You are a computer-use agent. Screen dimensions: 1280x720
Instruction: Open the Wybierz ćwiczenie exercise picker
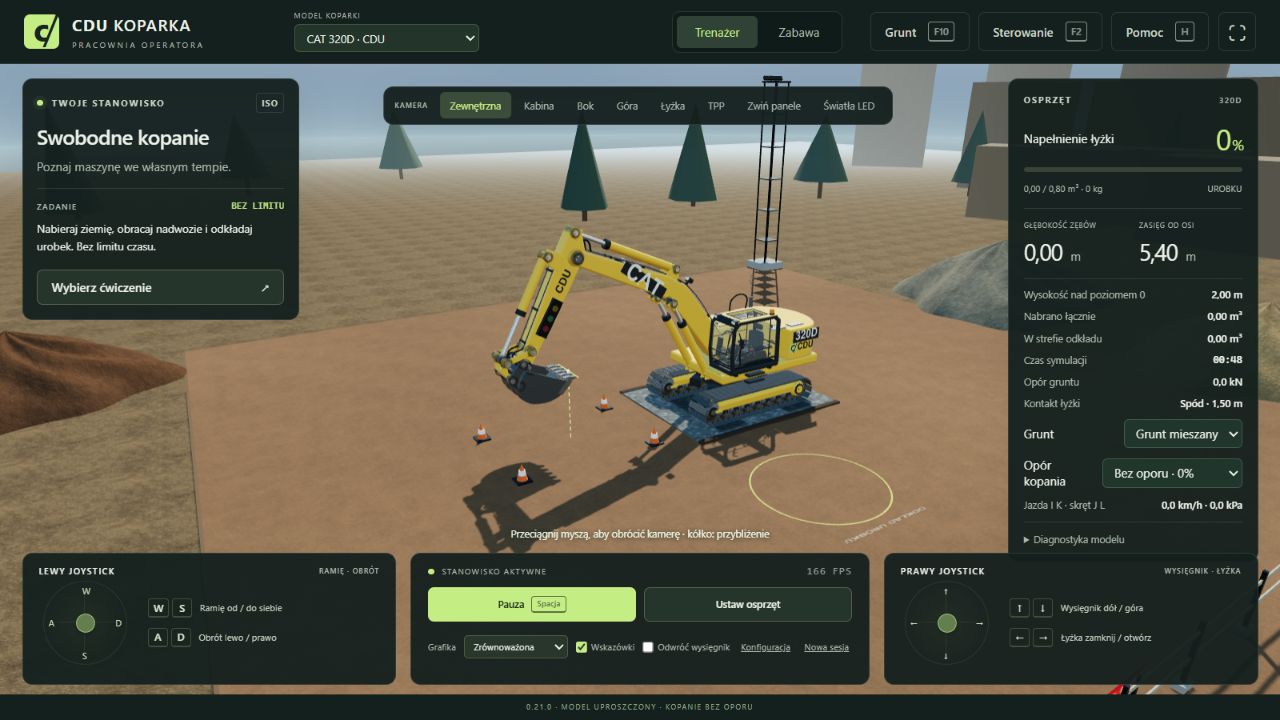pyautogui.click(x=160, y=287)
